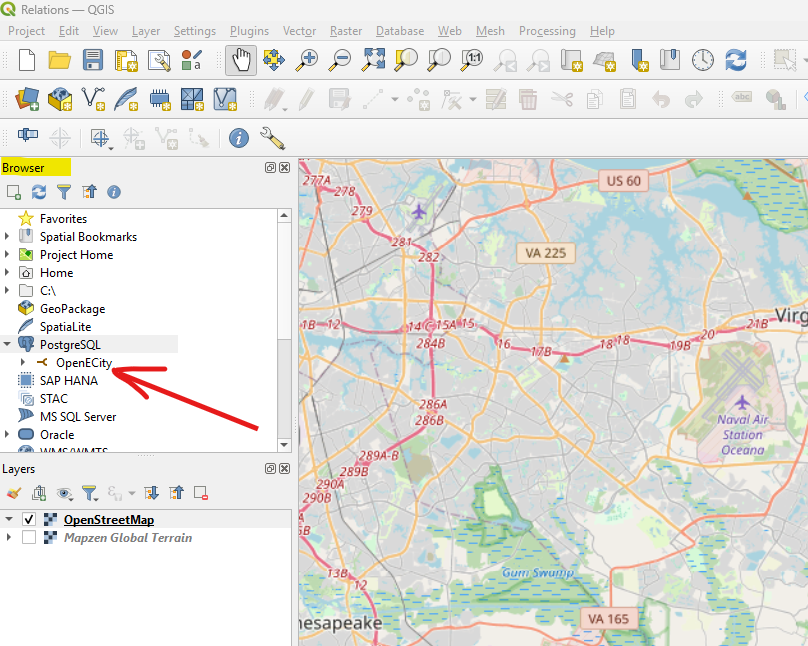This screenshot has height=646, width=808.
Task: Expand the C:\ drive node
Action: click(x=7, y=291)
